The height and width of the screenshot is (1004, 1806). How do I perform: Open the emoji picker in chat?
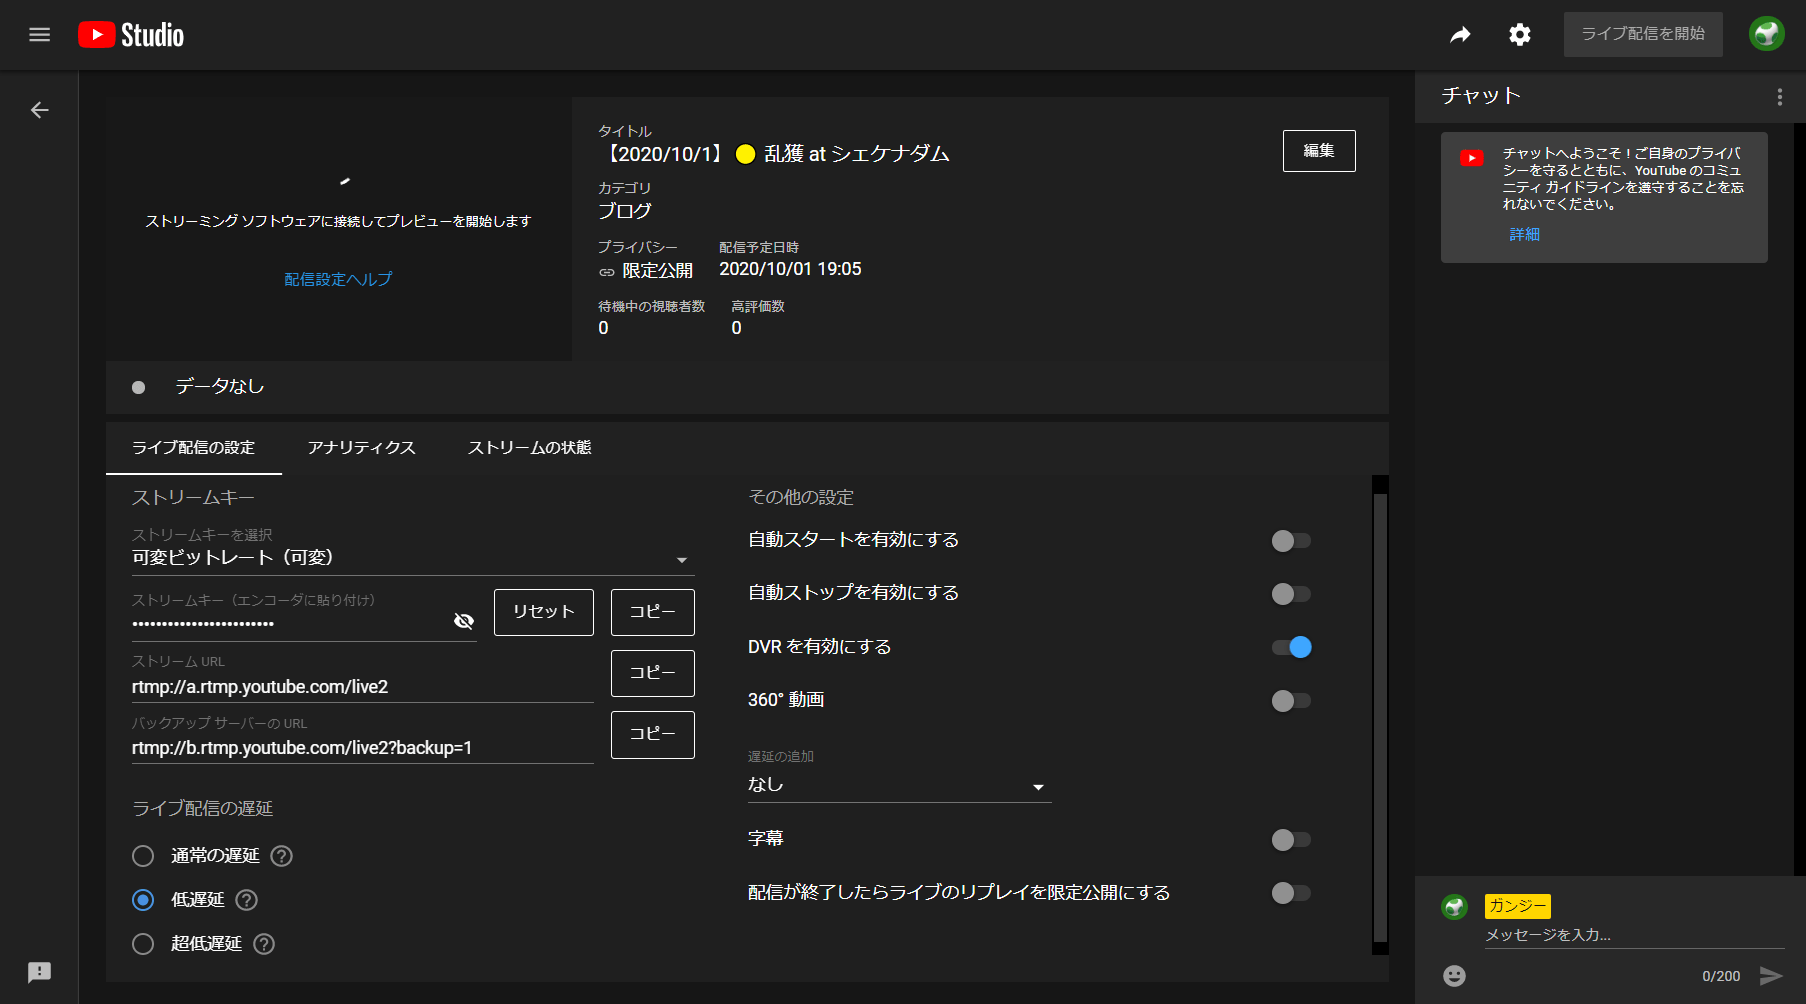tap(1455, 975)
